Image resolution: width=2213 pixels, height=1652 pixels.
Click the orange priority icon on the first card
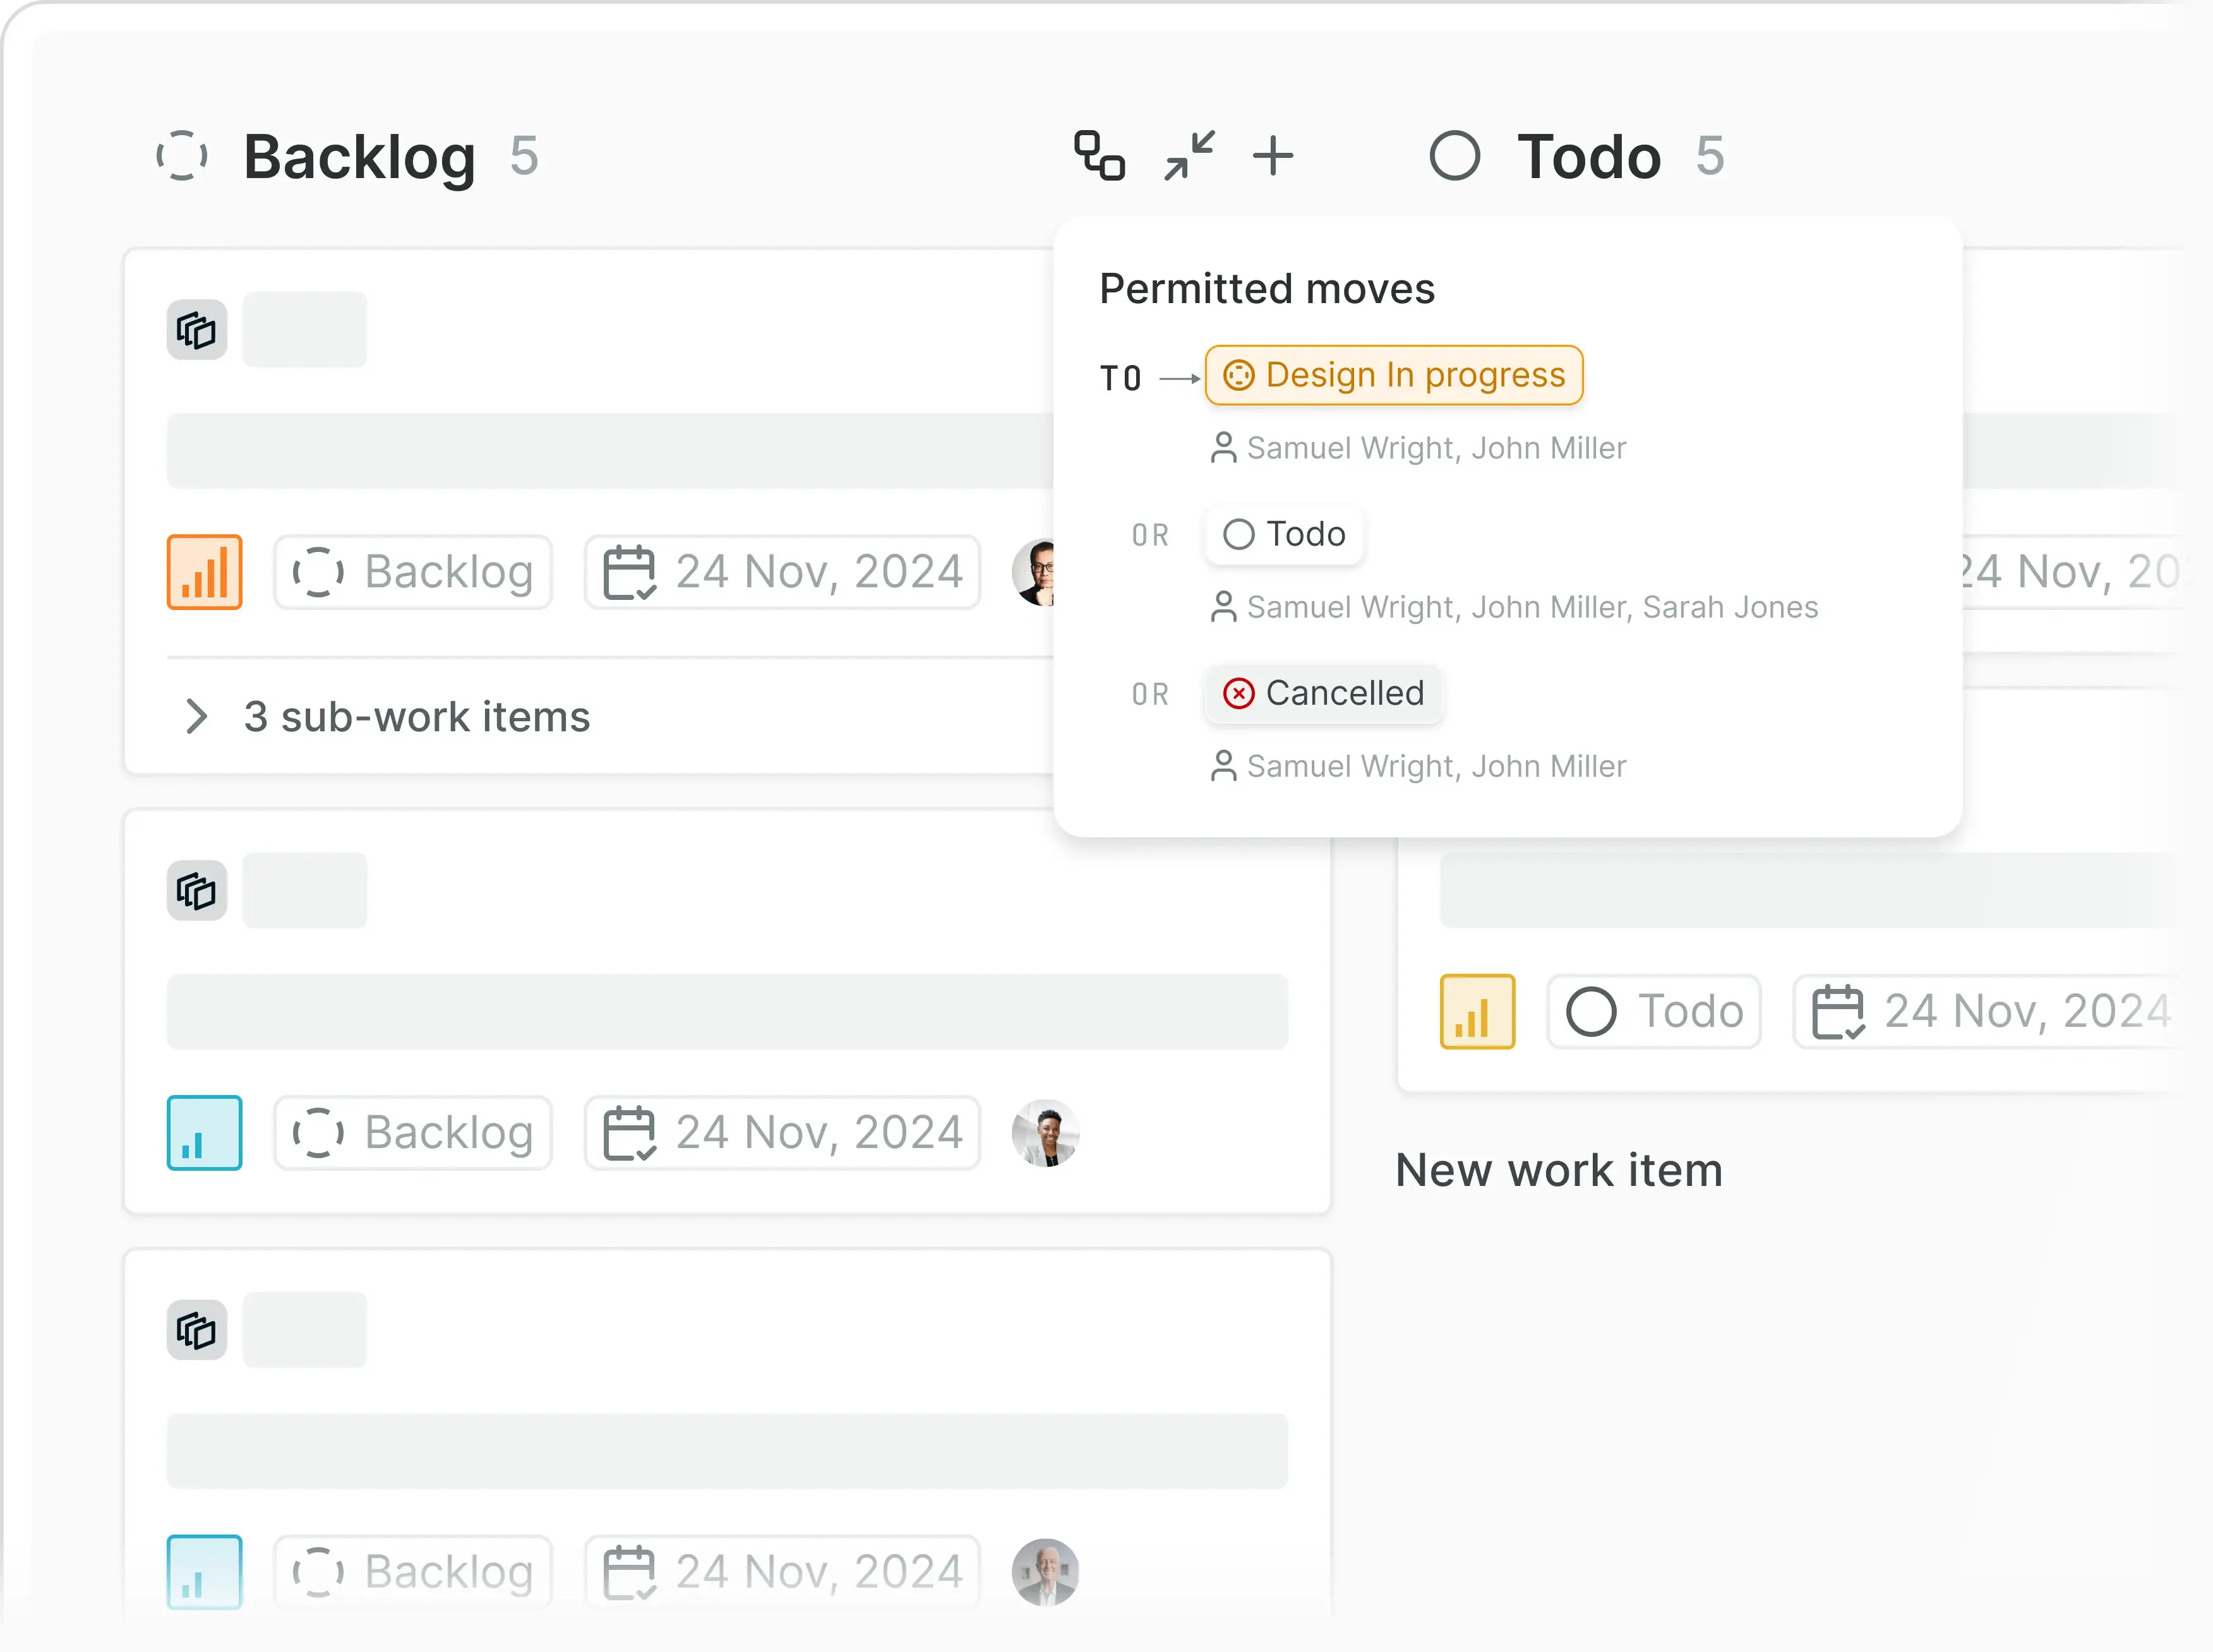(204, 571)
